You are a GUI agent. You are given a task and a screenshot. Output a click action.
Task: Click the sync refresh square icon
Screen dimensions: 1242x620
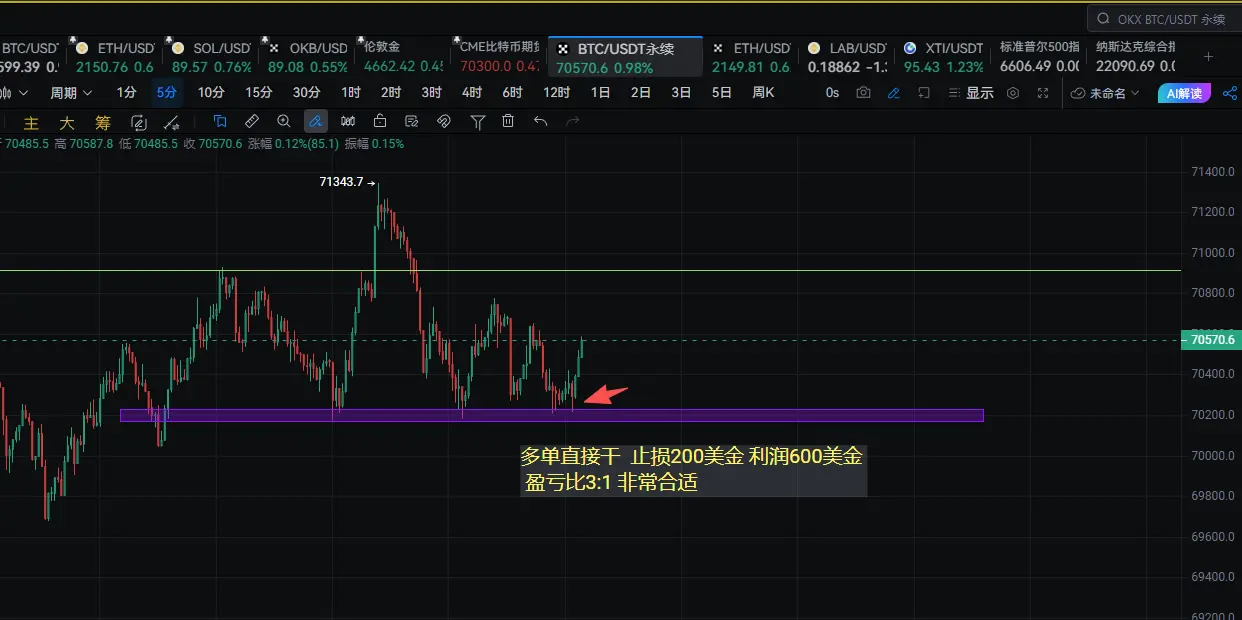click(139, 122)
